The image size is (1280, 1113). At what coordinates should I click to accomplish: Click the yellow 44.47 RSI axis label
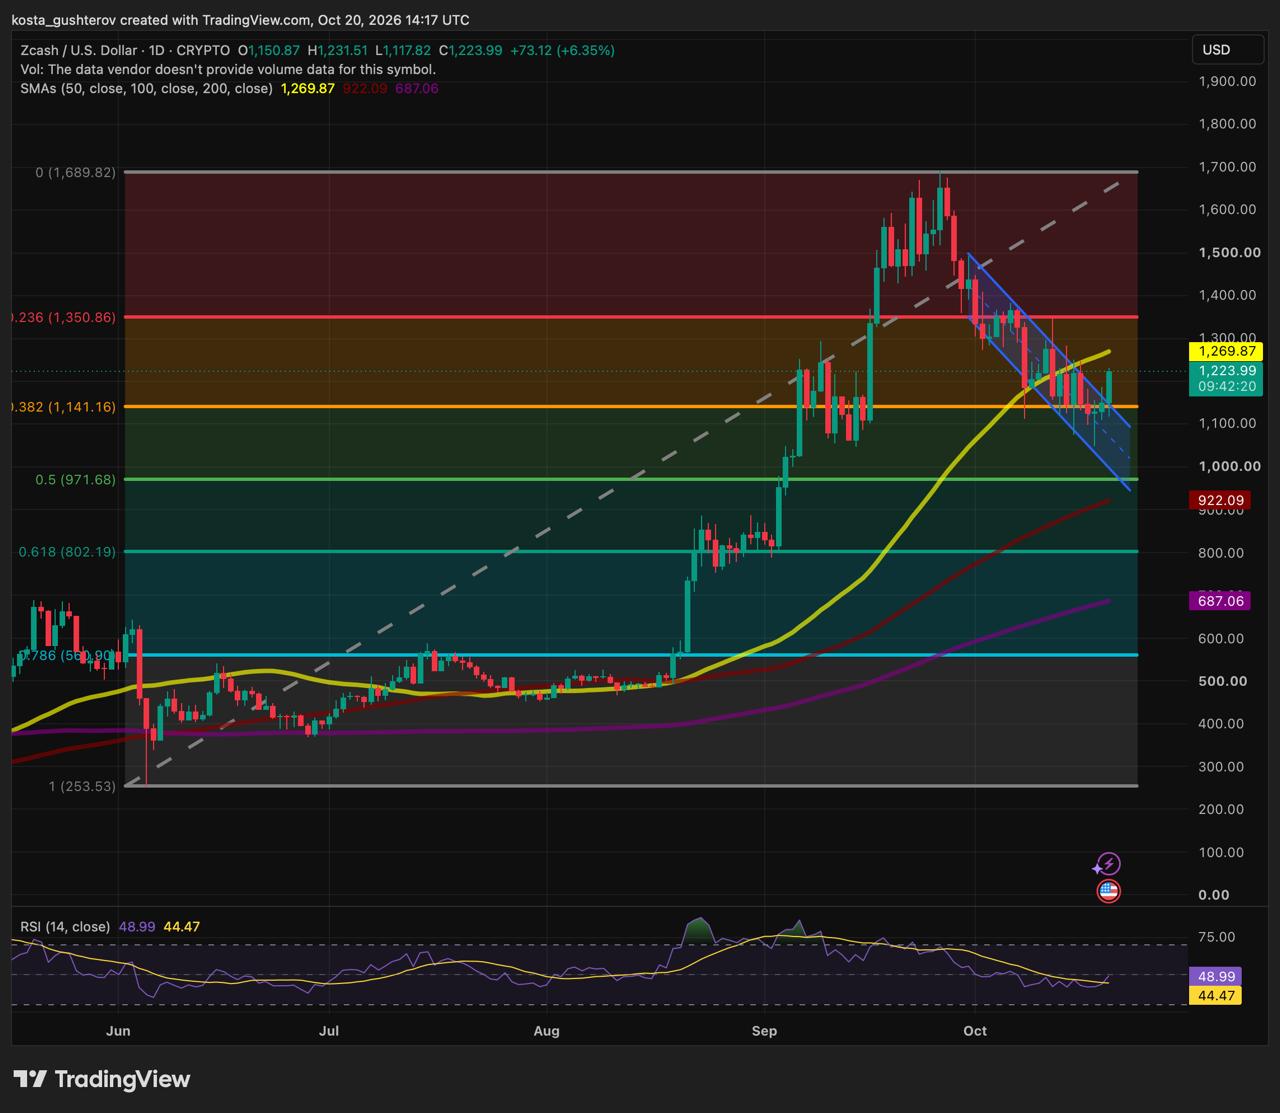(x=1217, y=995)
